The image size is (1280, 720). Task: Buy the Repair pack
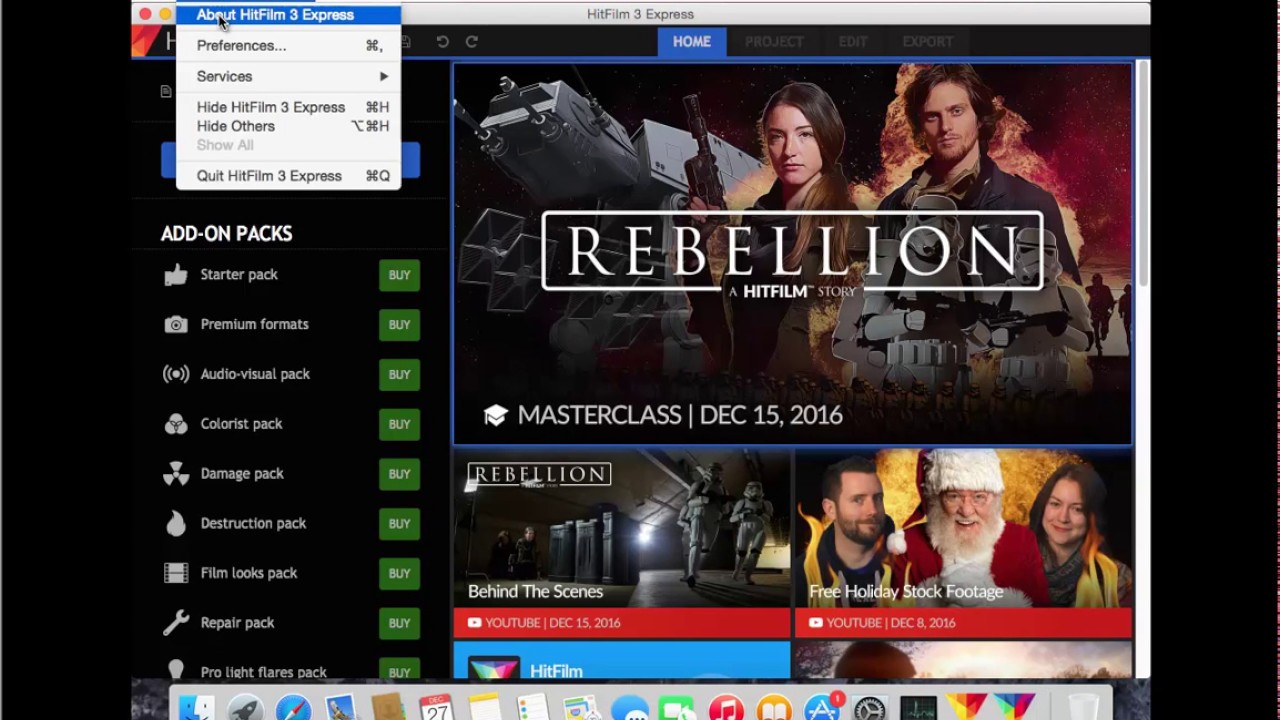click(x=399, y=623)
